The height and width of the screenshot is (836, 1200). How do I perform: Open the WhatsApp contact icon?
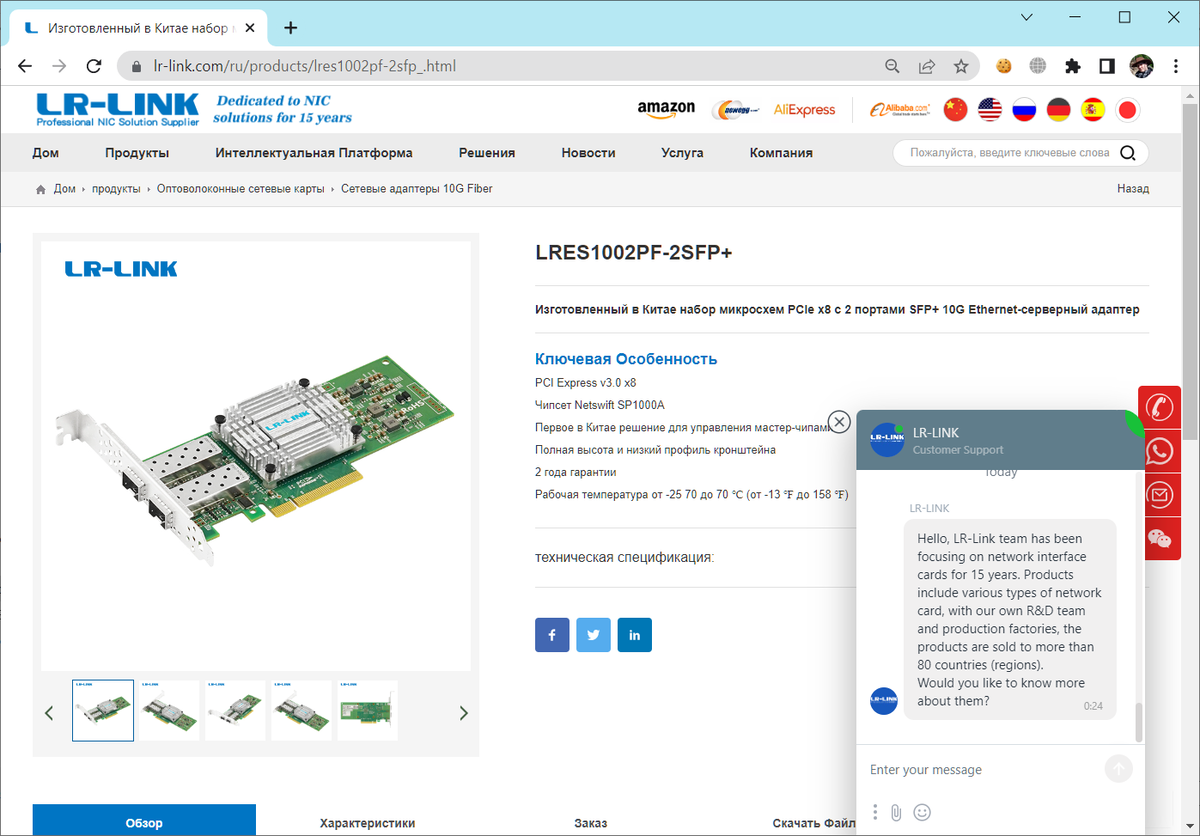point(1160,451)
